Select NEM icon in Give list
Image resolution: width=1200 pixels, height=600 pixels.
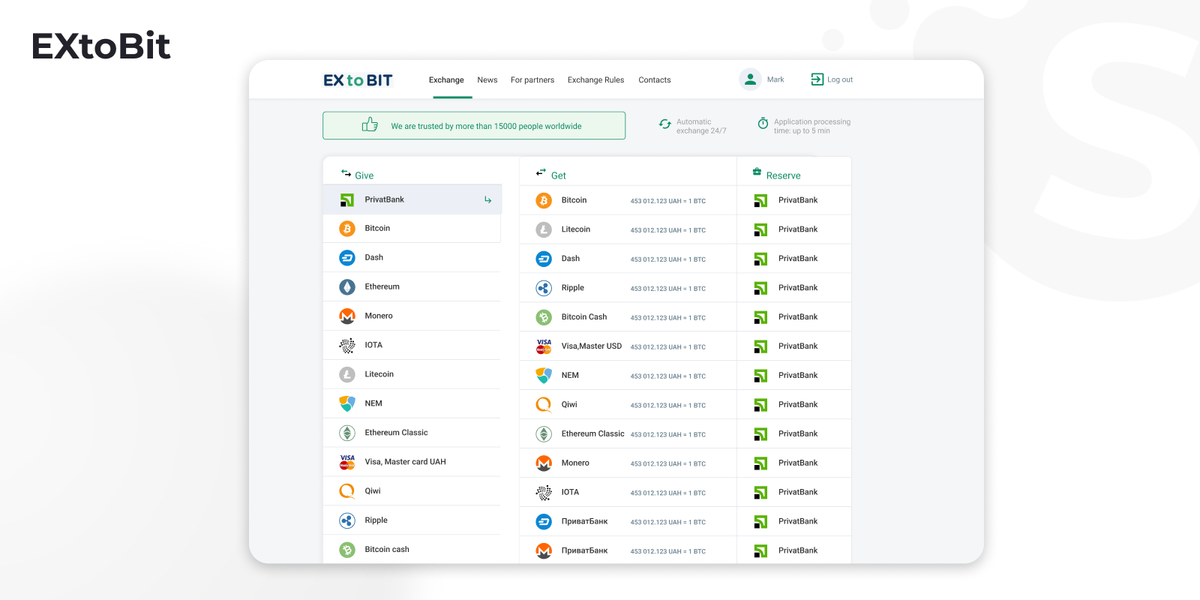347,403
